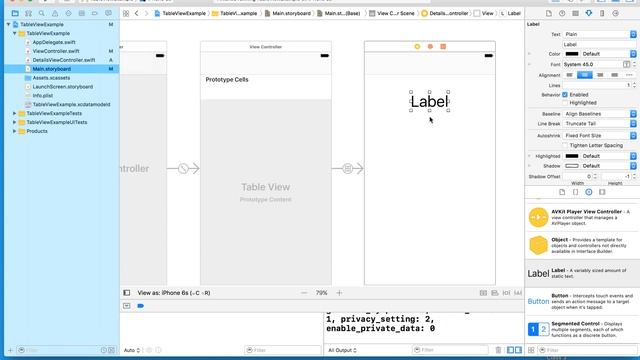Show the Media library

(602, 192)
